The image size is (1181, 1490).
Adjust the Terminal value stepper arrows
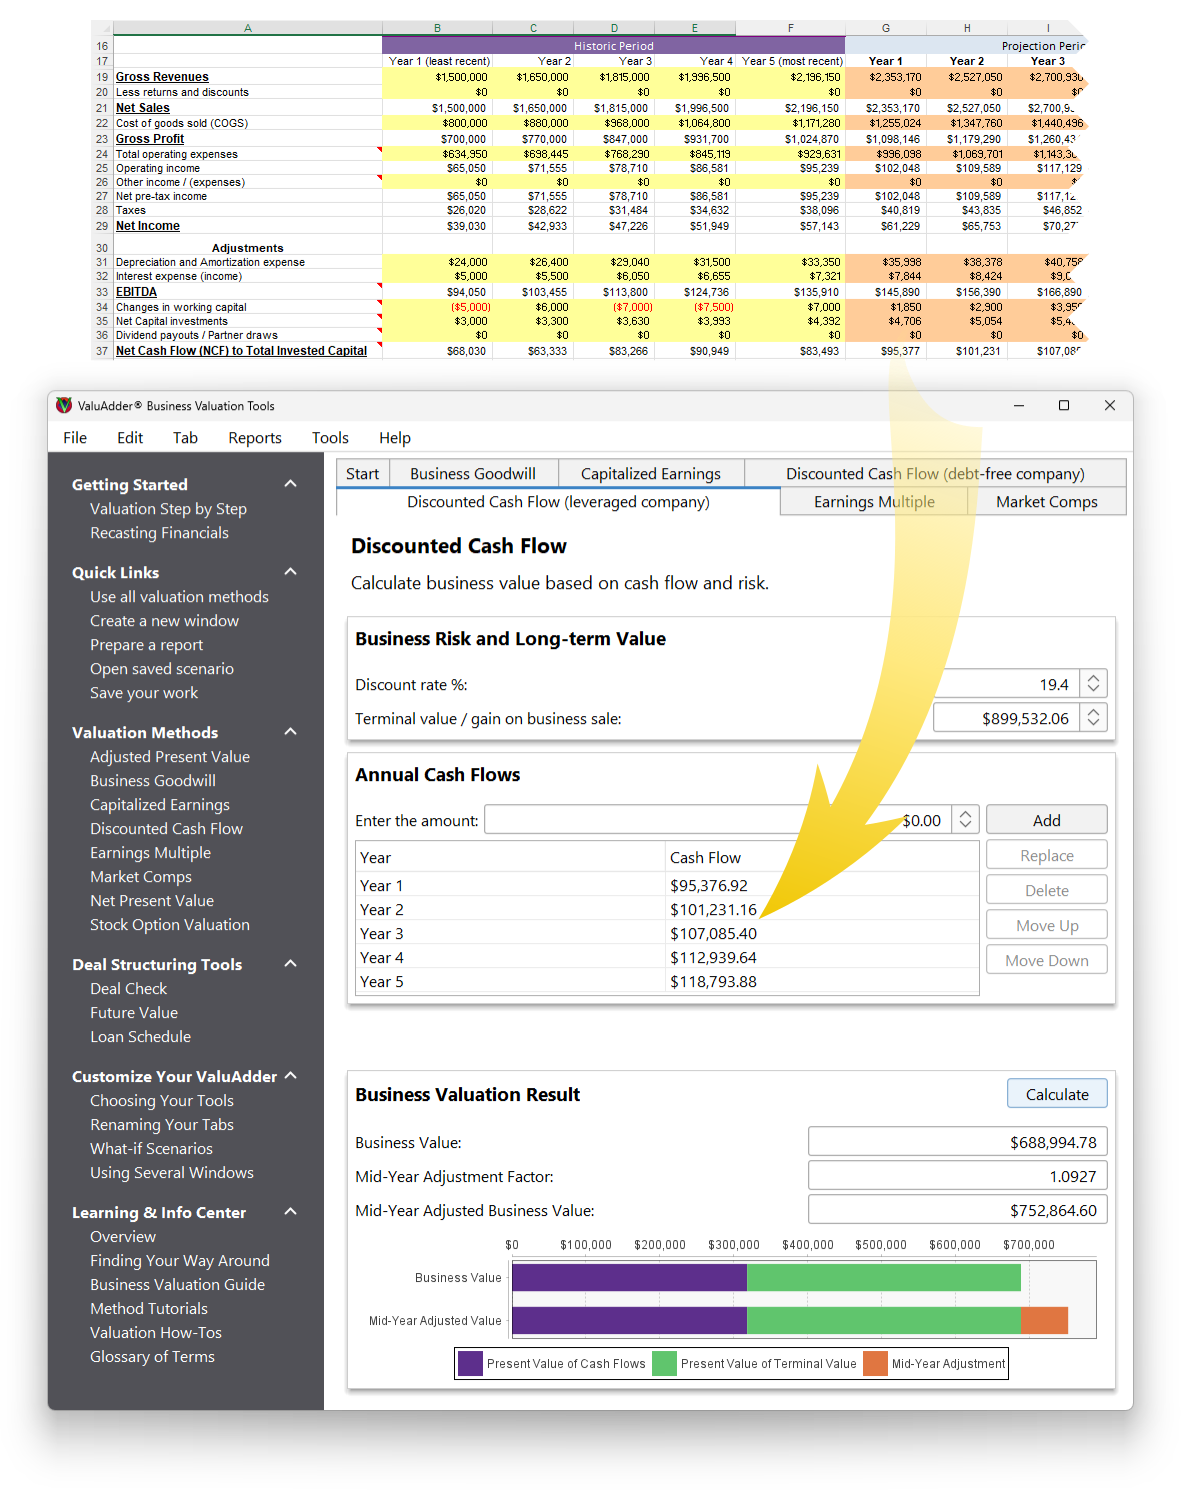(x=1093, y=718)
